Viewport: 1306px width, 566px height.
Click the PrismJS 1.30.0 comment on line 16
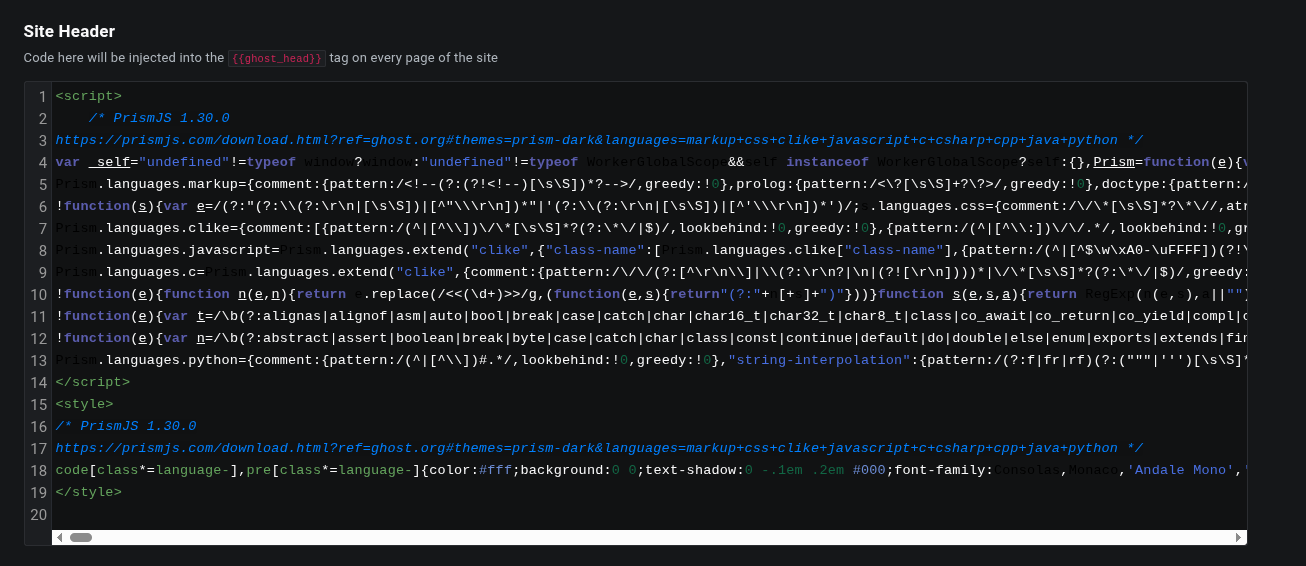pyautogui.click(x=126, y=426)
